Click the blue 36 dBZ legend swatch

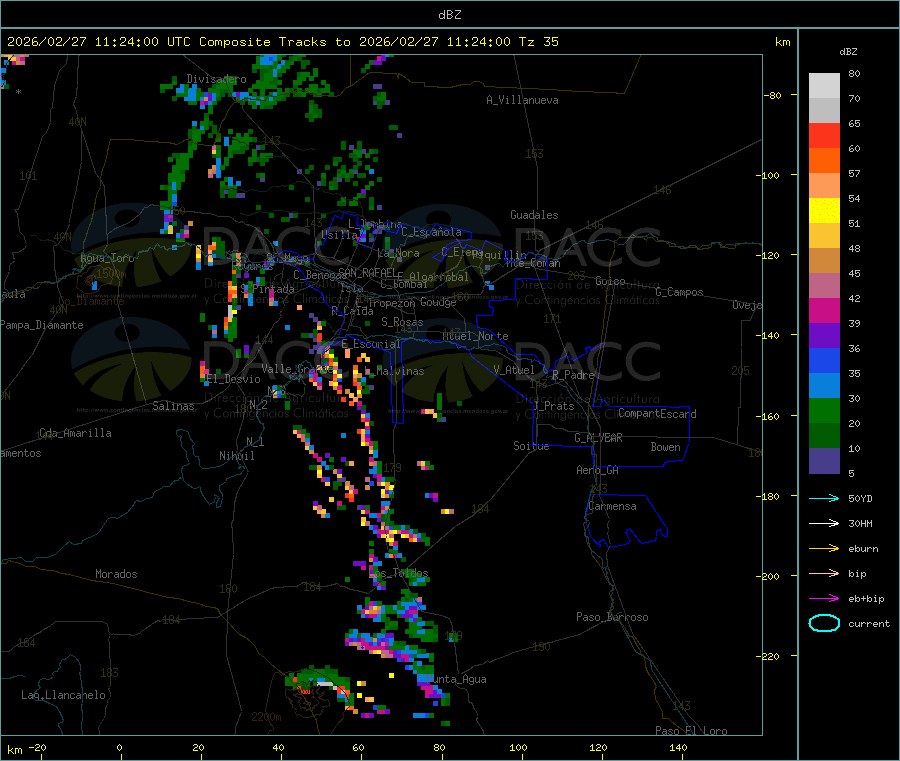click(824, 360)
